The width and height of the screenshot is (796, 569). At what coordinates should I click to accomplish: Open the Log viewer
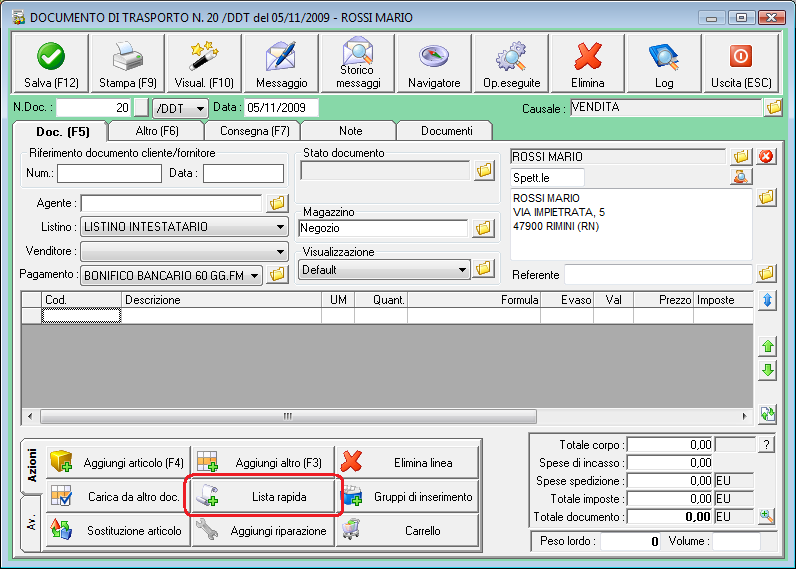point(664,63)
